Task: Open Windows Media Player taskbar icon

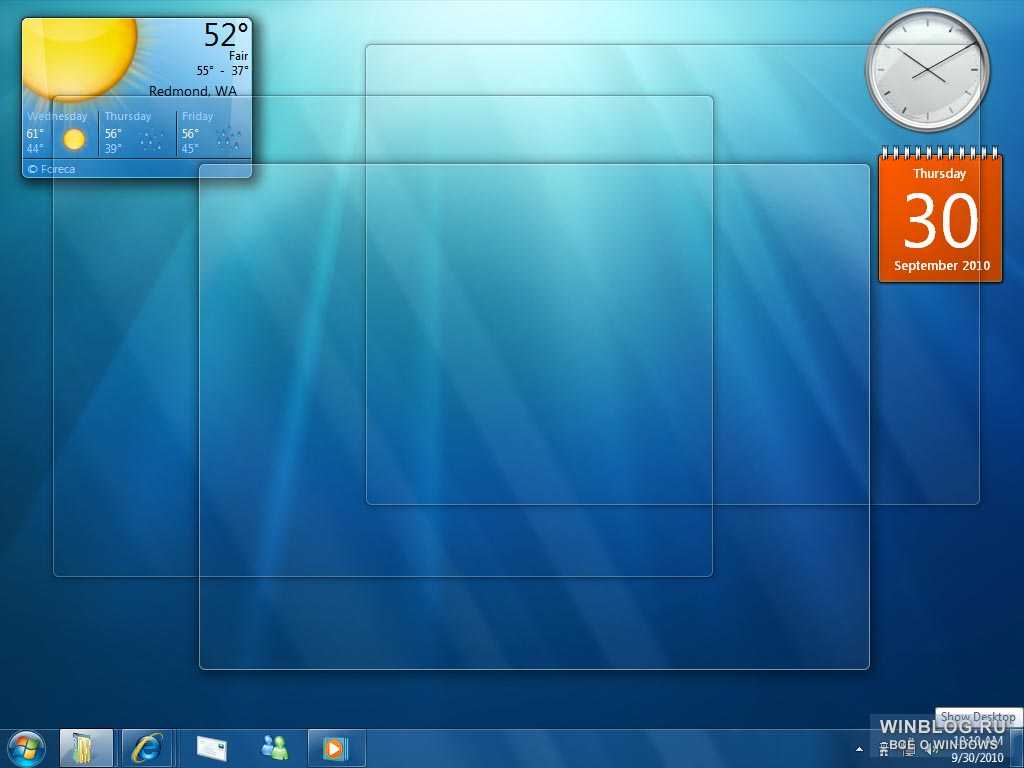Action: point(335,748)
